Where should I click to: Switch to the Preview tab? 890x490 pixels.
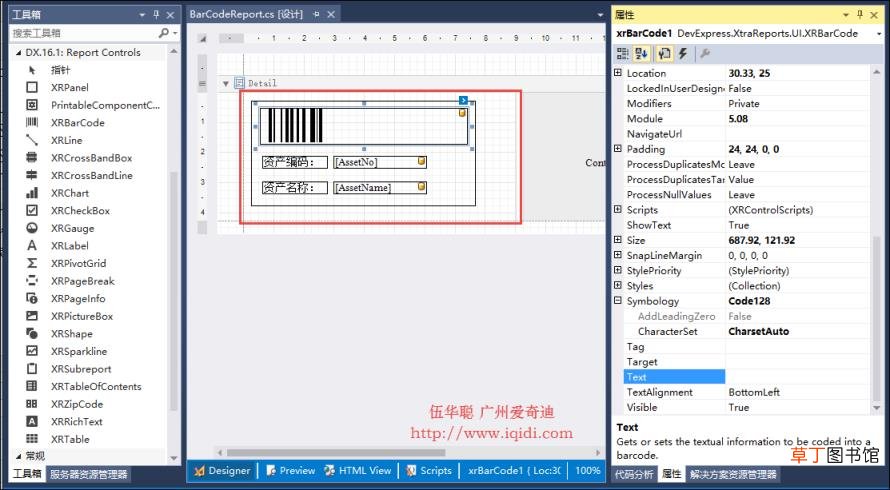point(291,471)
